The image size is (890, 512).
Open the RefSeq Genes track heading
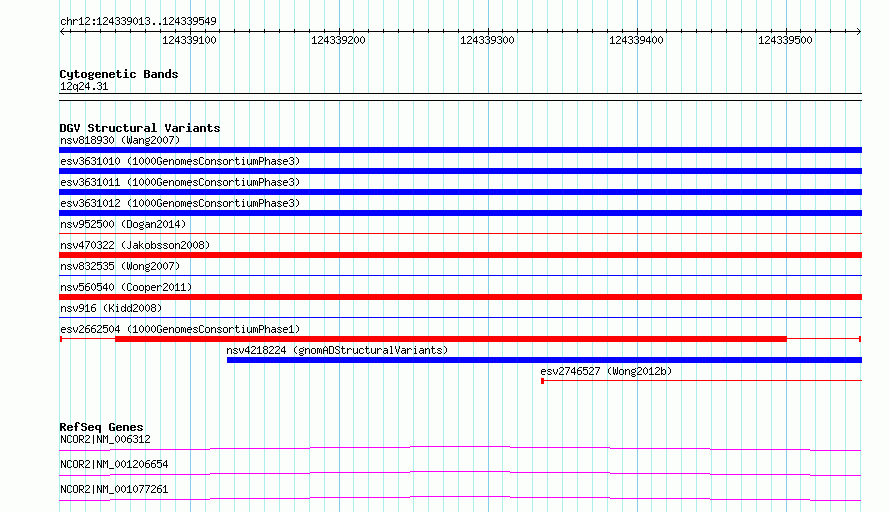coord(102,427)
